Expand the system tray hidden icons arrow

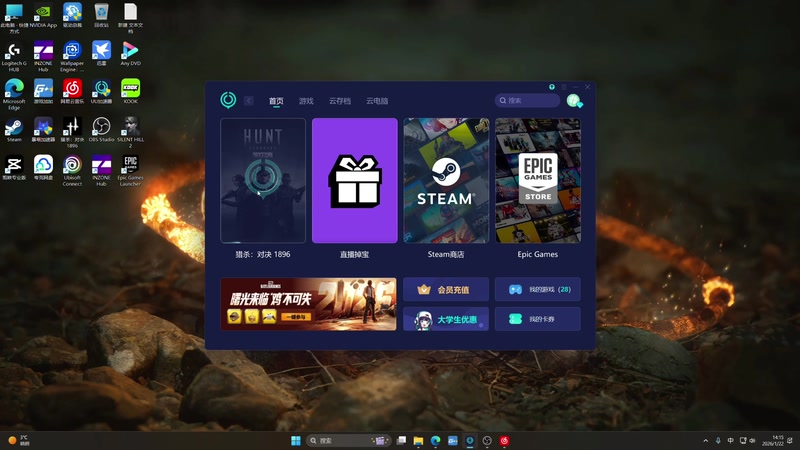(x=706, y=441)
